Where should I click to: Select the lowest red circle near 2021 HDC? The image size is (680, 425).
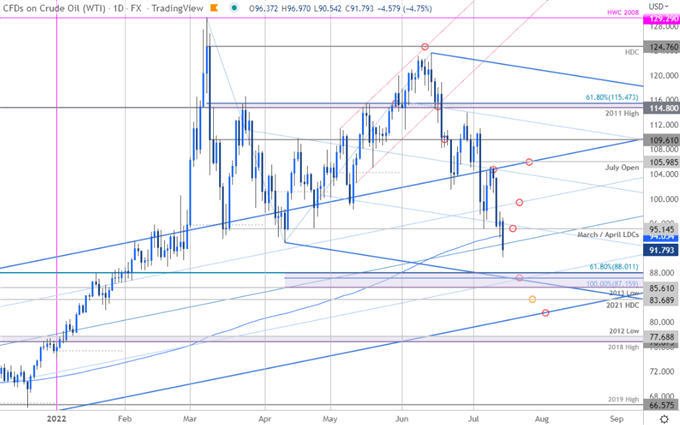[x=545, y=313]
